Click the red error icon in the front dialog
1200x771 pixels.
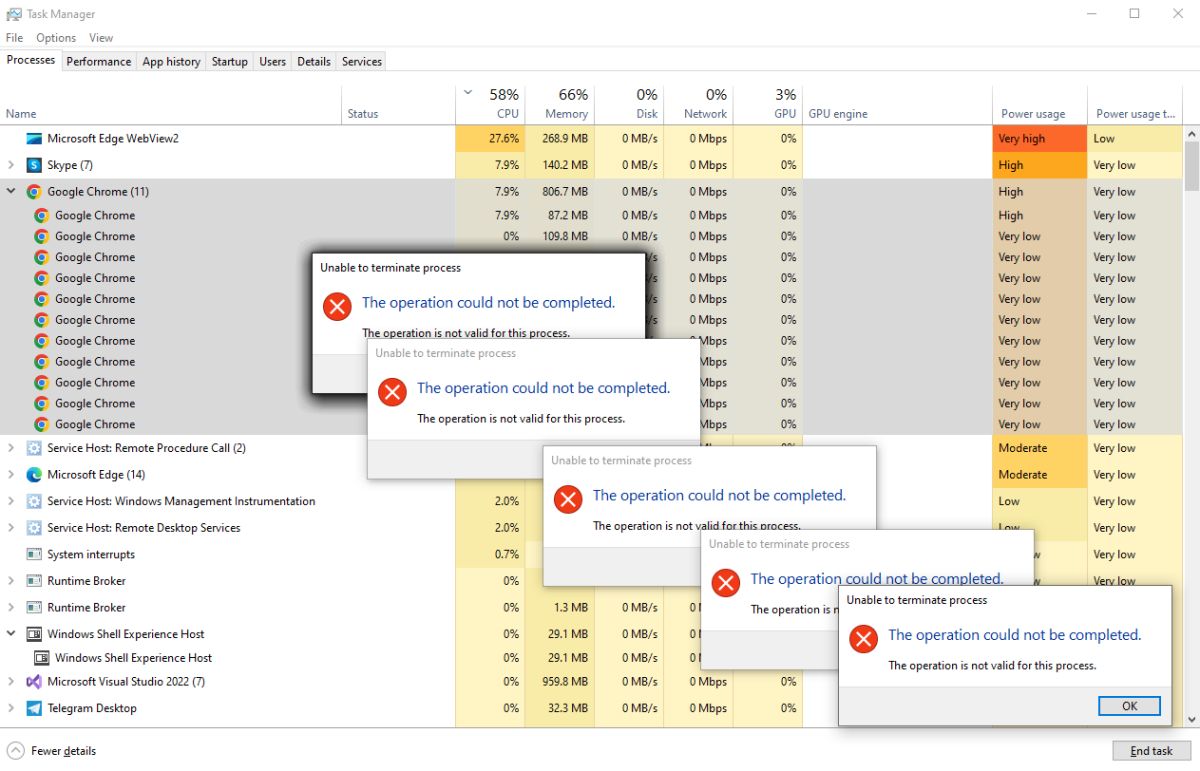click(863, 638)
